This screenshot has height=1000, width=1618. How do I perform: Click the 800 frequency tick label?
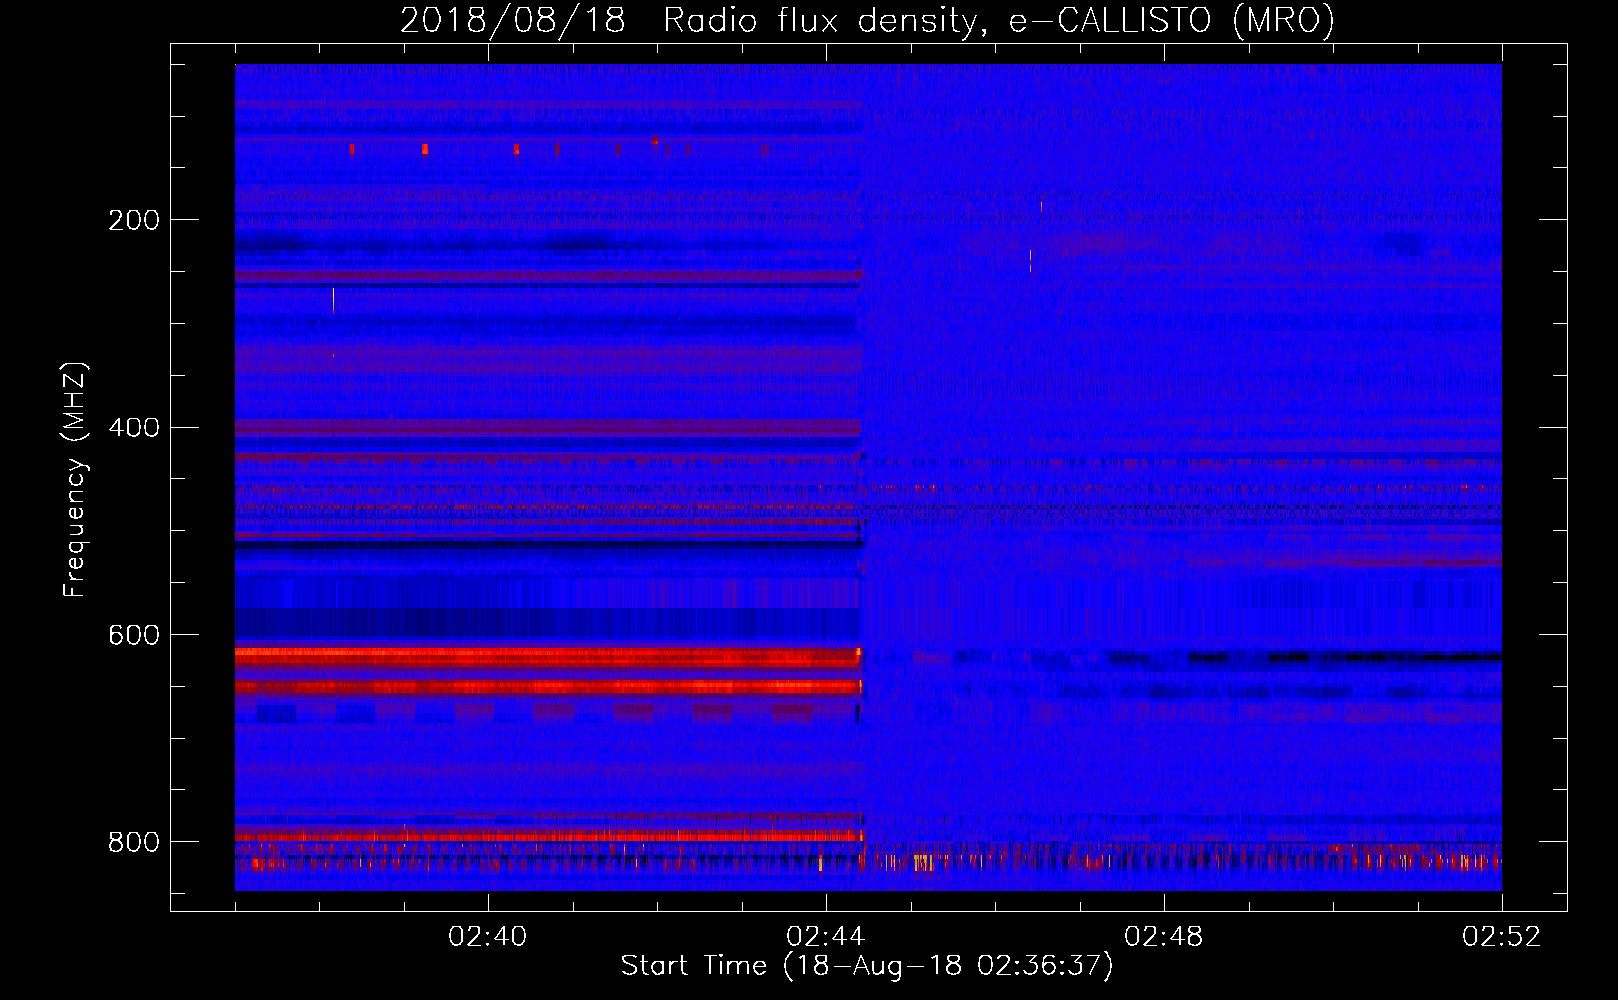coord(134,843)
